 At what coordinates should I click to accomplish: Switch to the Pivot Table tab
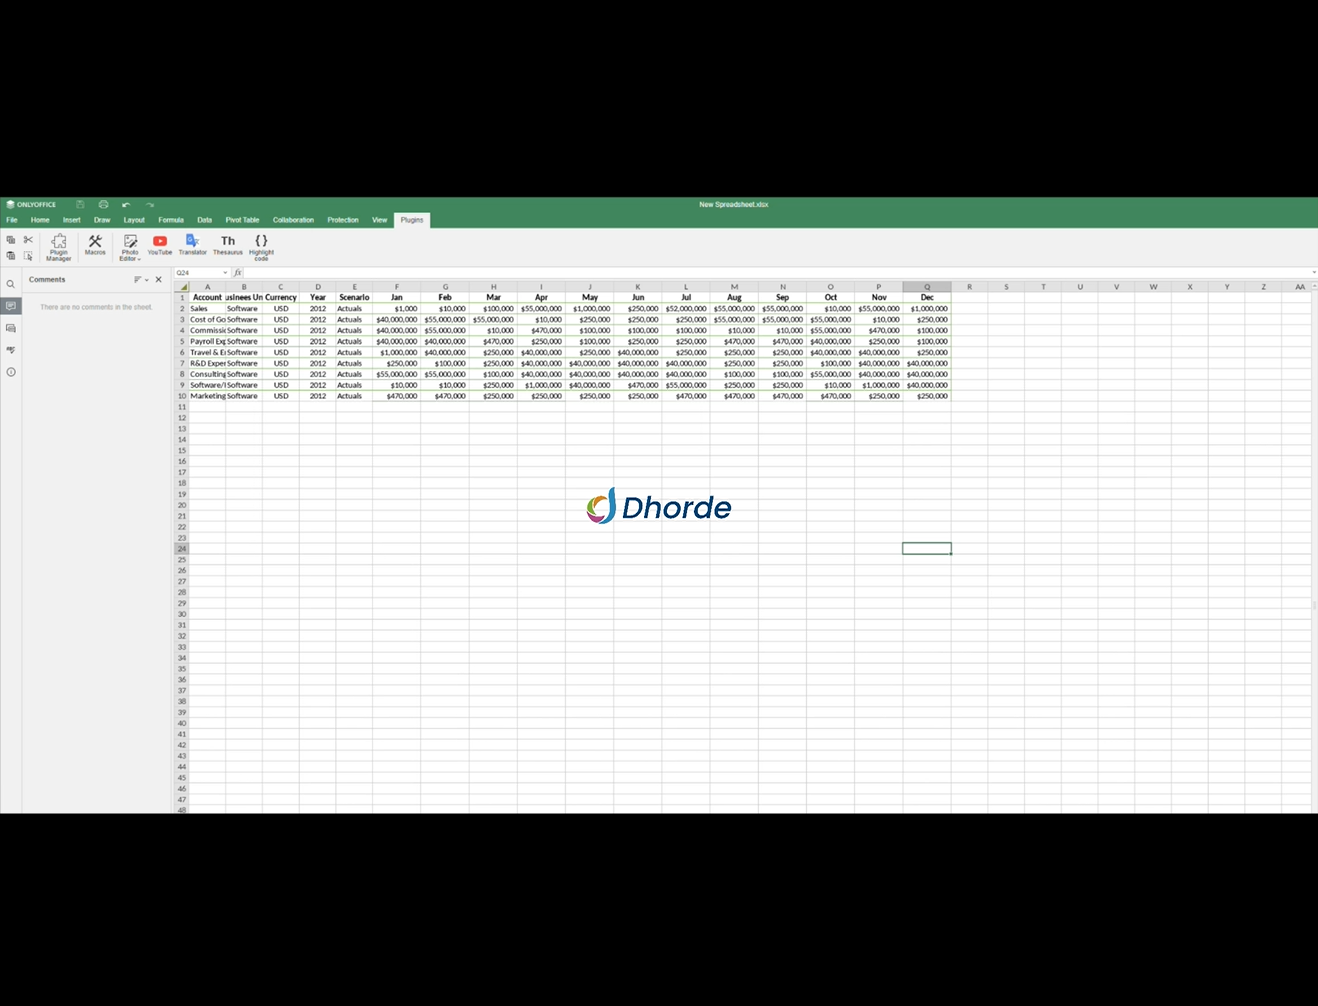[x=242, y=220]
